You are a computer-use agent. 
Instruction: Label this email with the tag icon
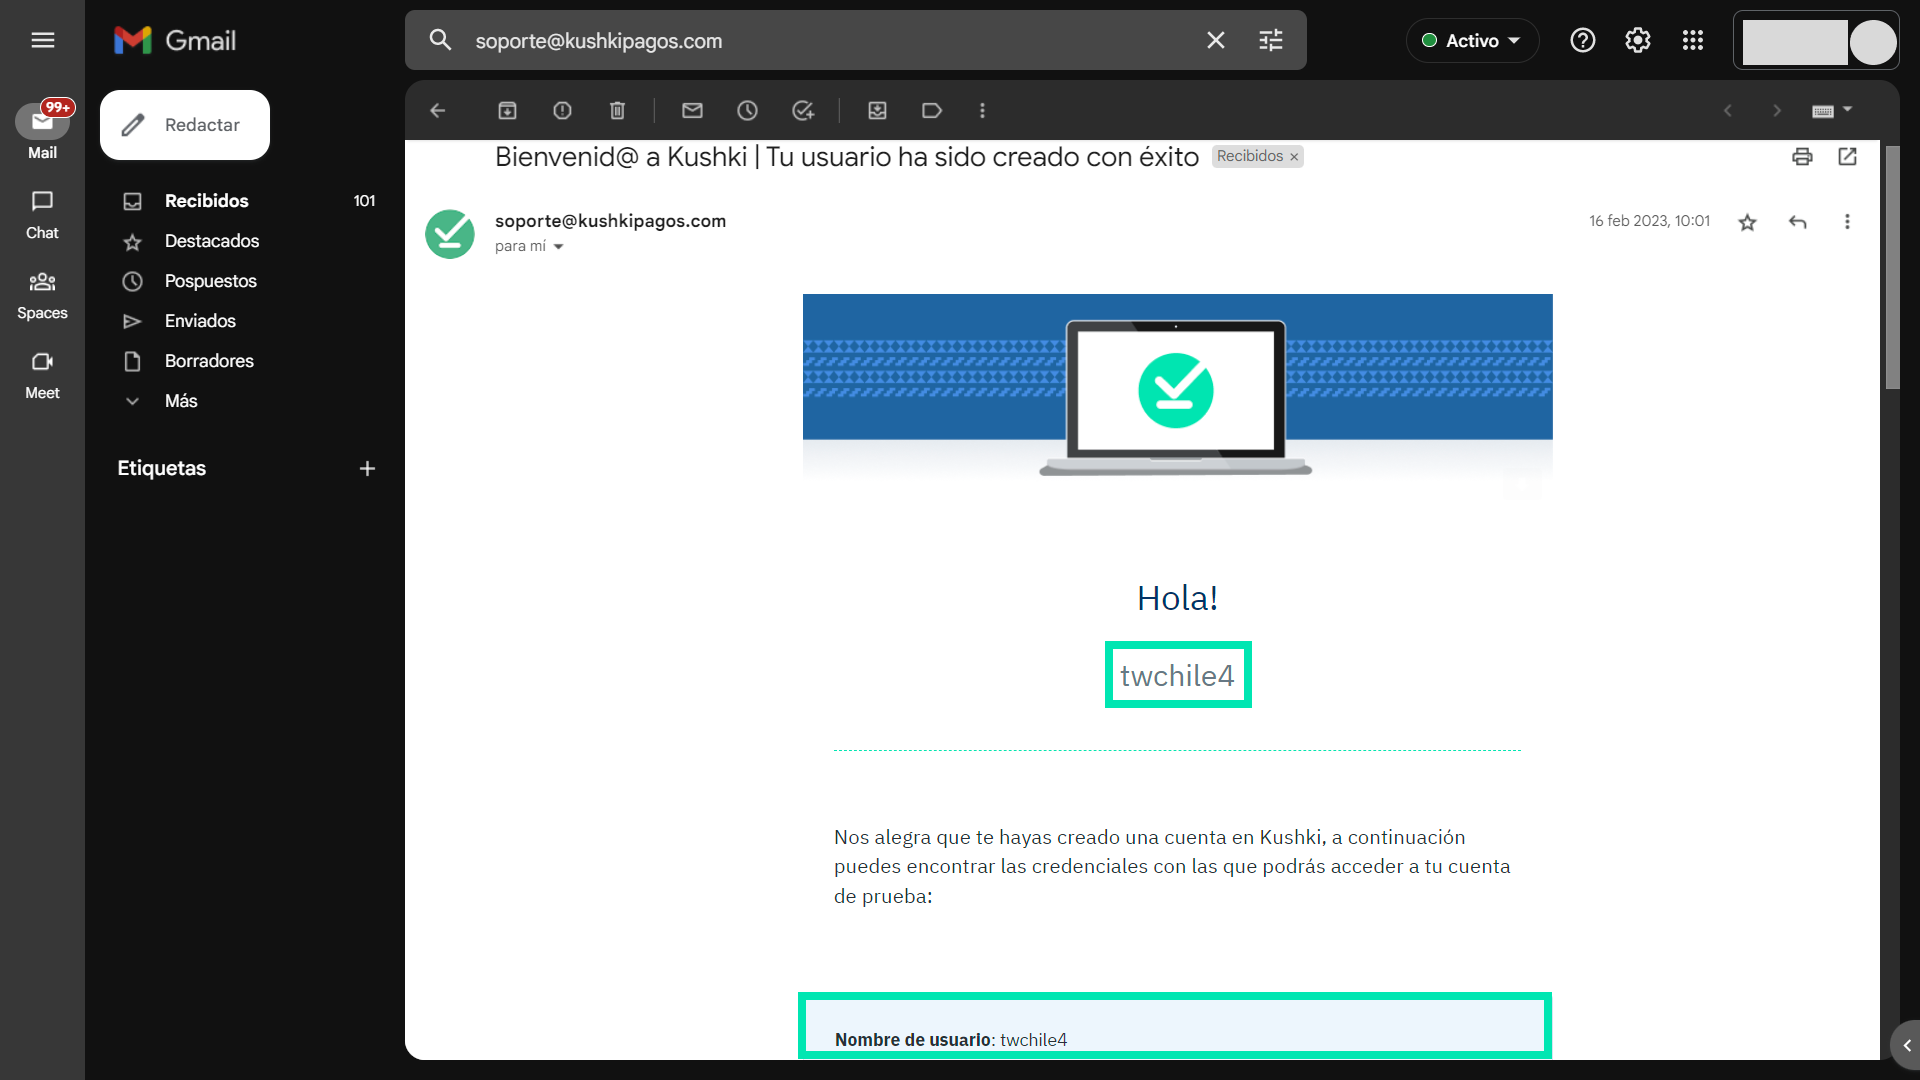coord(932,111)
